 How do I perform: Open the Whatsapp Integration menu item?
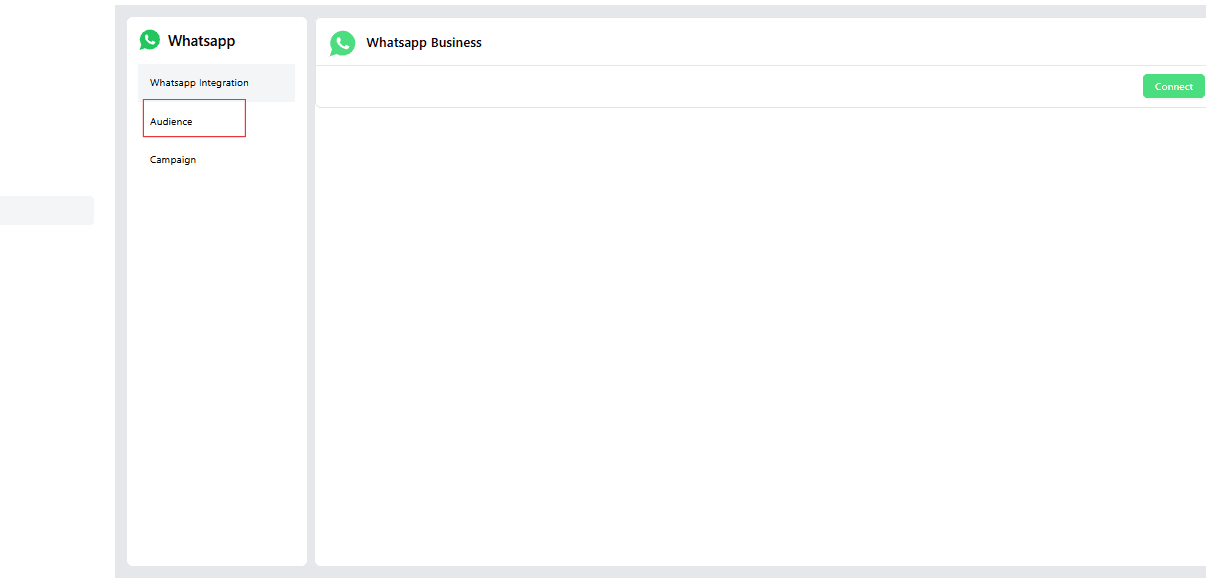[199, 83]
